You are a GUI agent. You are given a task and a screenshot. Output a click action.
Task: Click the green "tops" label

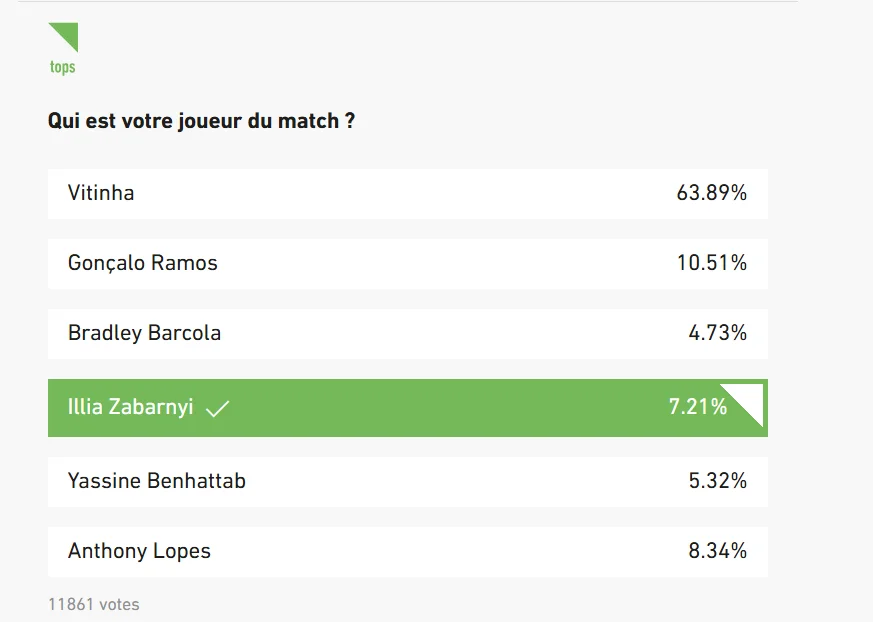(x=62, y=67)
